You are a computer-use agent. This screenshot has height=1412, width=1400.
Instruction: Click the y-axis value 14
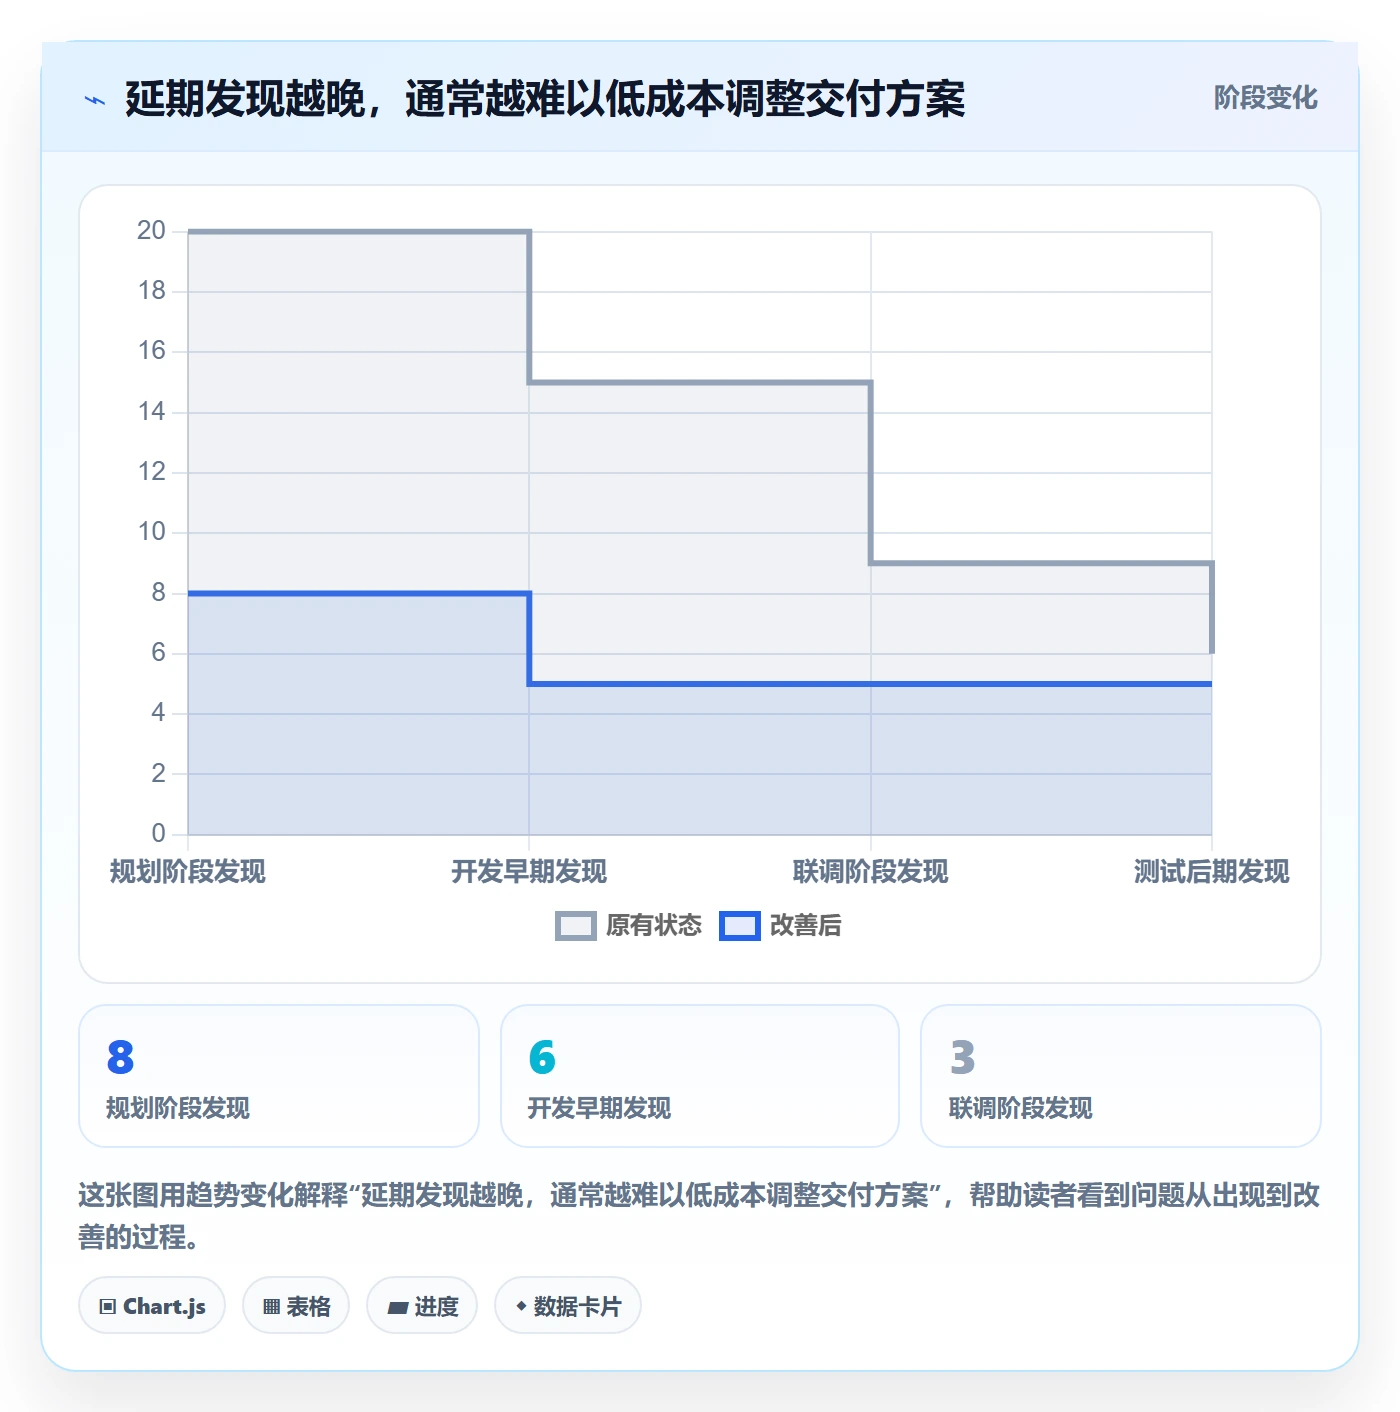[151, 412]
